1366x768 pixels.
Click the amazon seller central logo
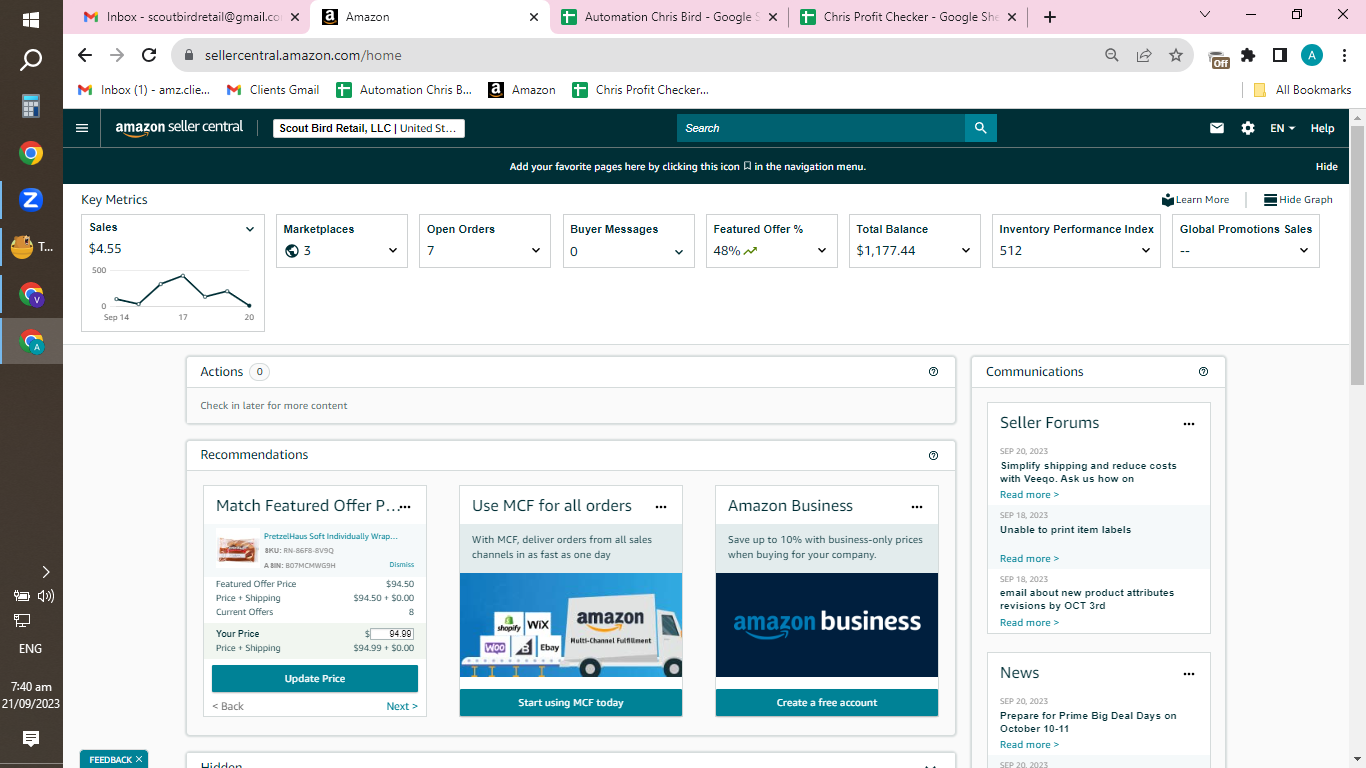click(179, 128)
